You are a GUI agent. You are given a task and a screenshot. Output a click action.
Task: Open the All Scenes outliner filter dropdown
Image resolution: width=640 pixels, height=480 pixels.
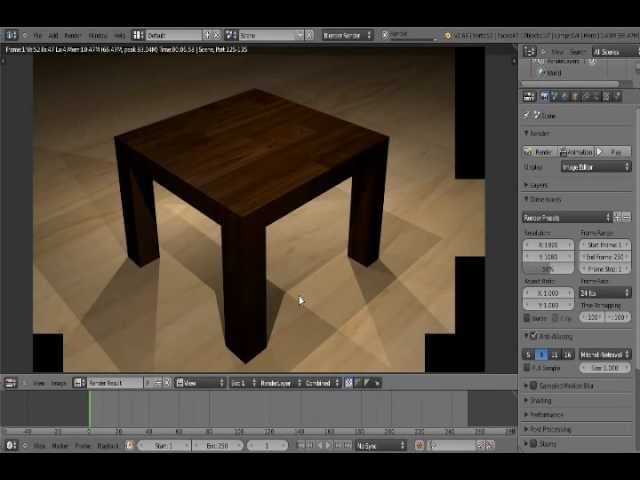(x=614, y=52)
